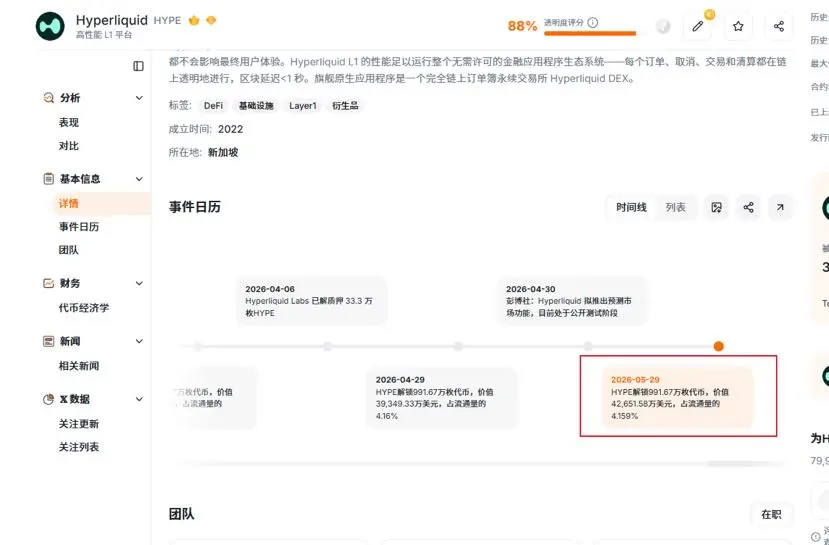This screenshot has width=829, height=545.
Task: Switch to 列表 list view
Action: tap(675, 207)
